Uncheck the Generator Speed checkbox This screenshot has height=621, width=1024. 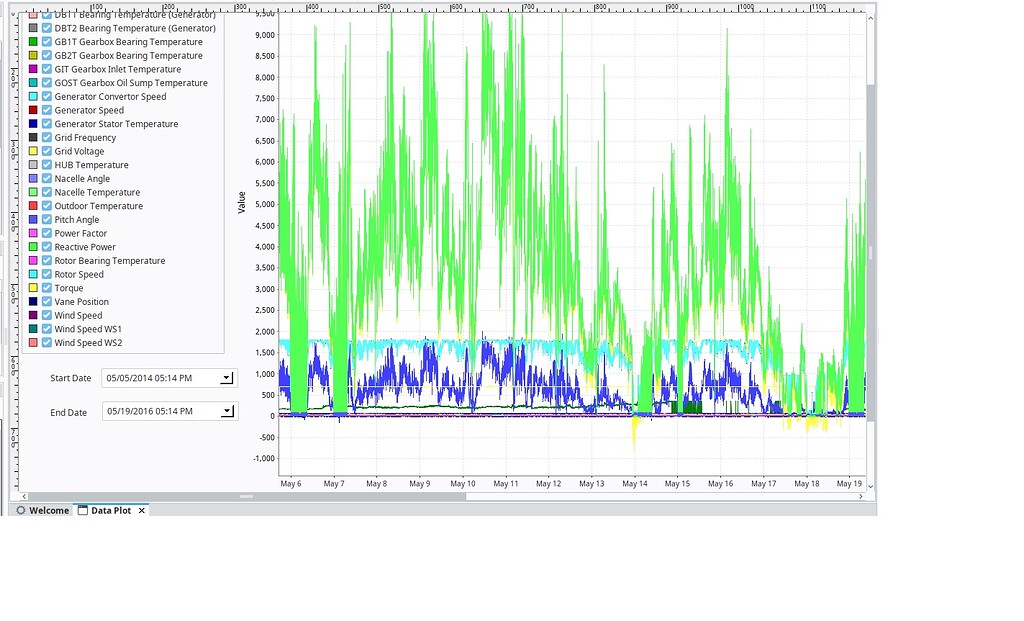pyautogui.click(x=46, y=109)
